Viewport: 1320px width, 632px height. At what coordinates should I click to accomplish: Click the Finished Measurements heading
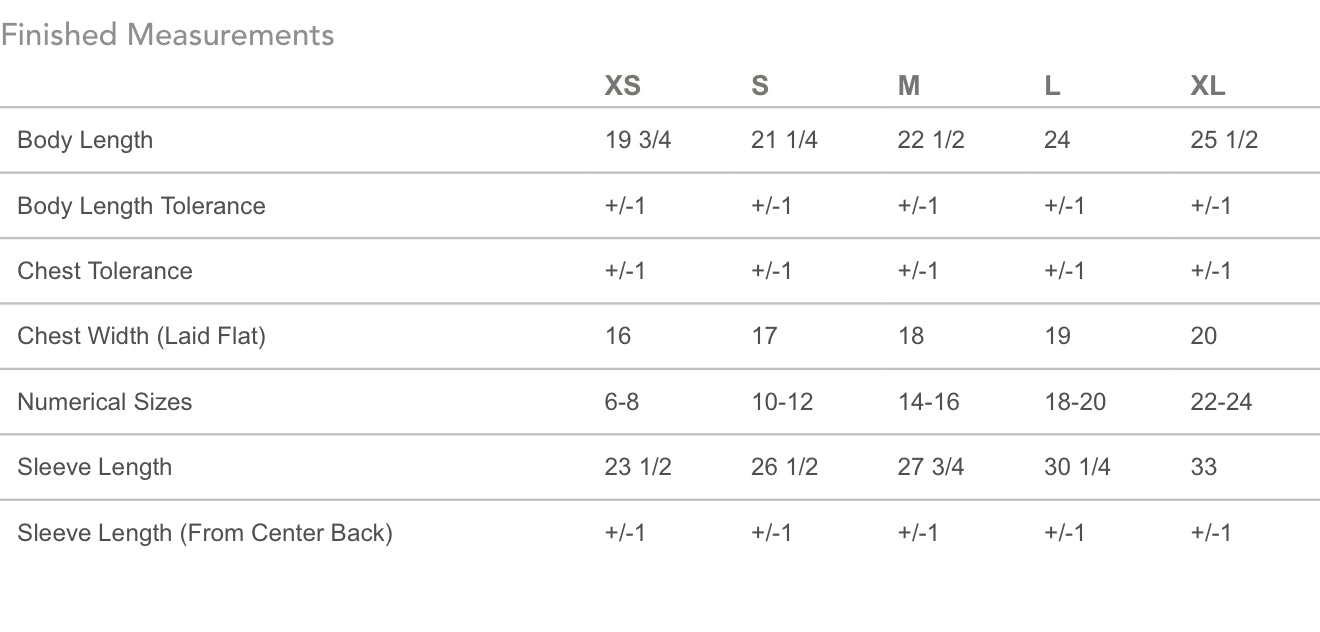[x=167, y=35]
